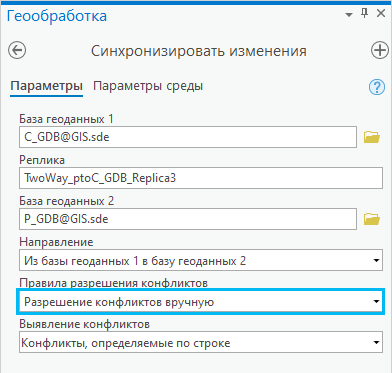Click the Реплика label
Screen dimensions: 392x373
[x=42, y=160]
